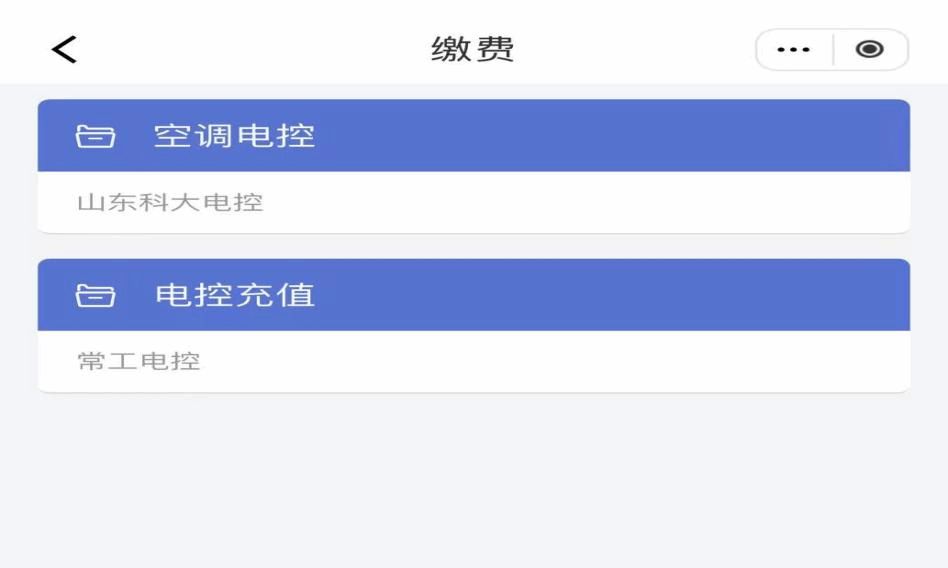The width and height of the screenshot is (948, 568).
Task: Collapse the 空调电控 blue section bar
Action: pos(473,135)
